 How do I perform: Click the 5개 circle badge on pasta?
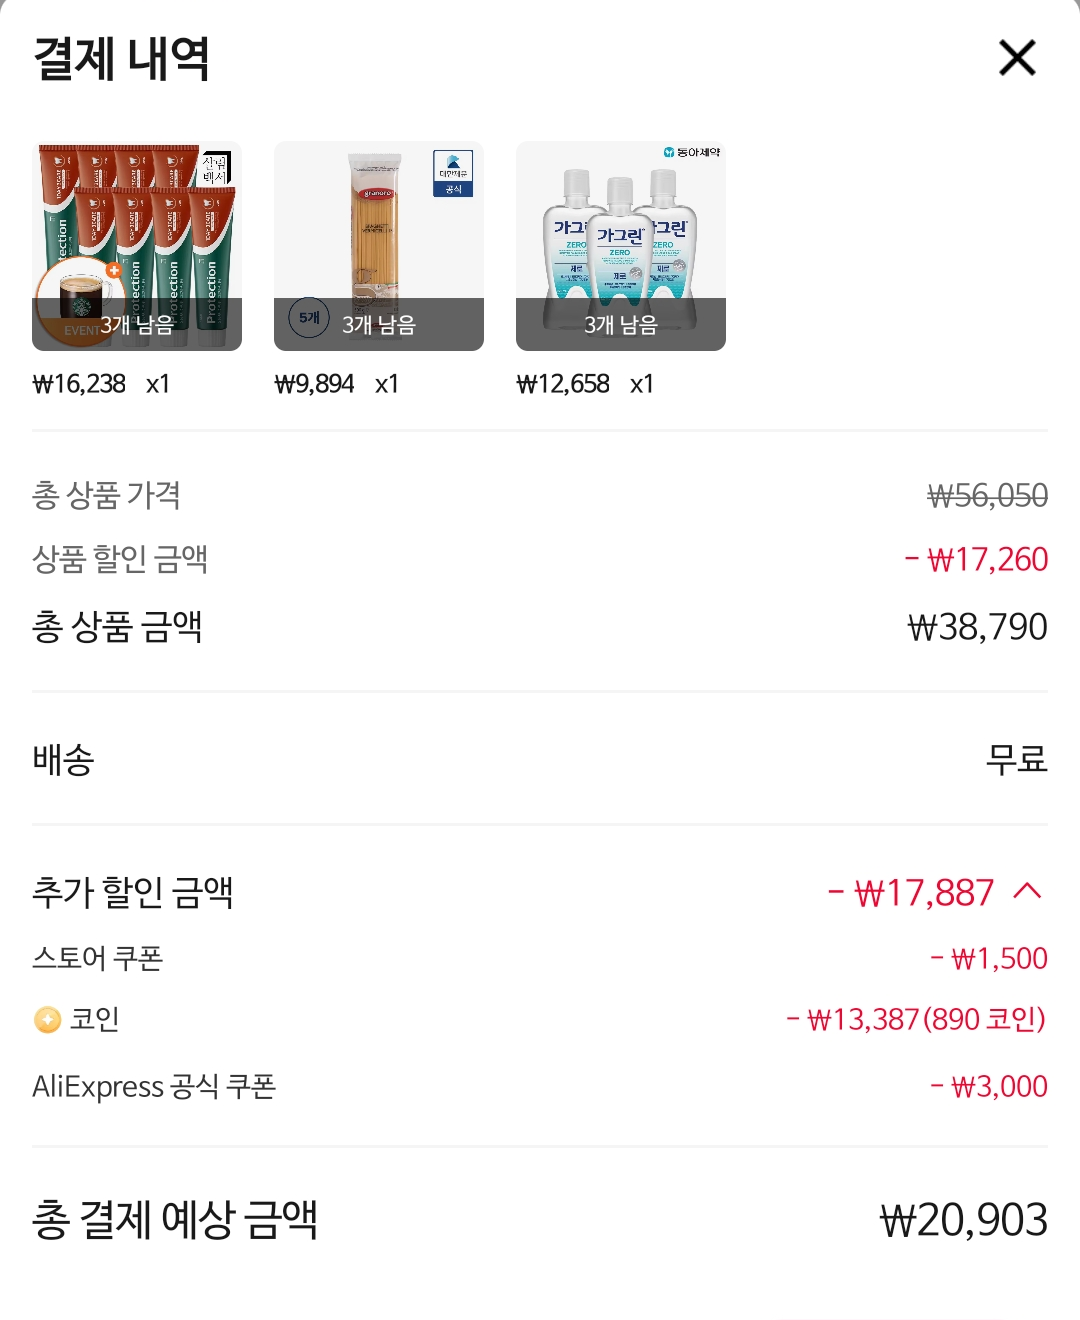click(x=309, y=318)
